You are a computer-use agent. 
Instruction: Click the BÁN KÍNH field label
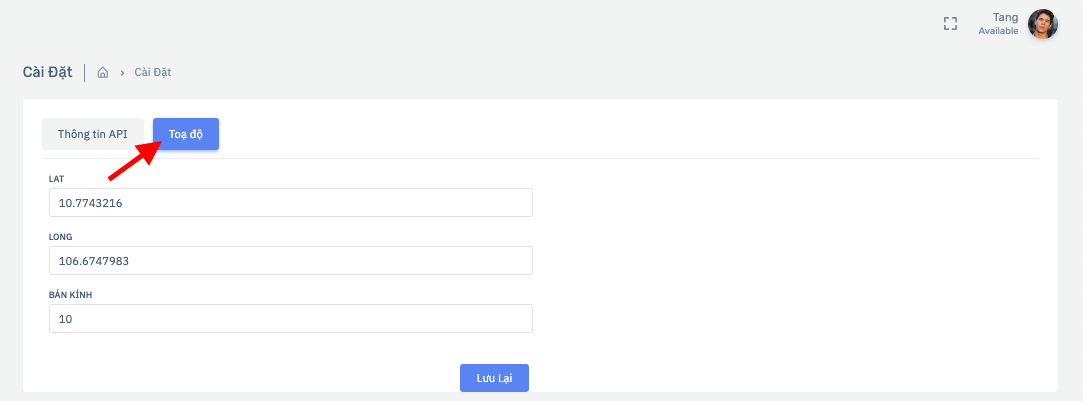[x=70, y=295]
